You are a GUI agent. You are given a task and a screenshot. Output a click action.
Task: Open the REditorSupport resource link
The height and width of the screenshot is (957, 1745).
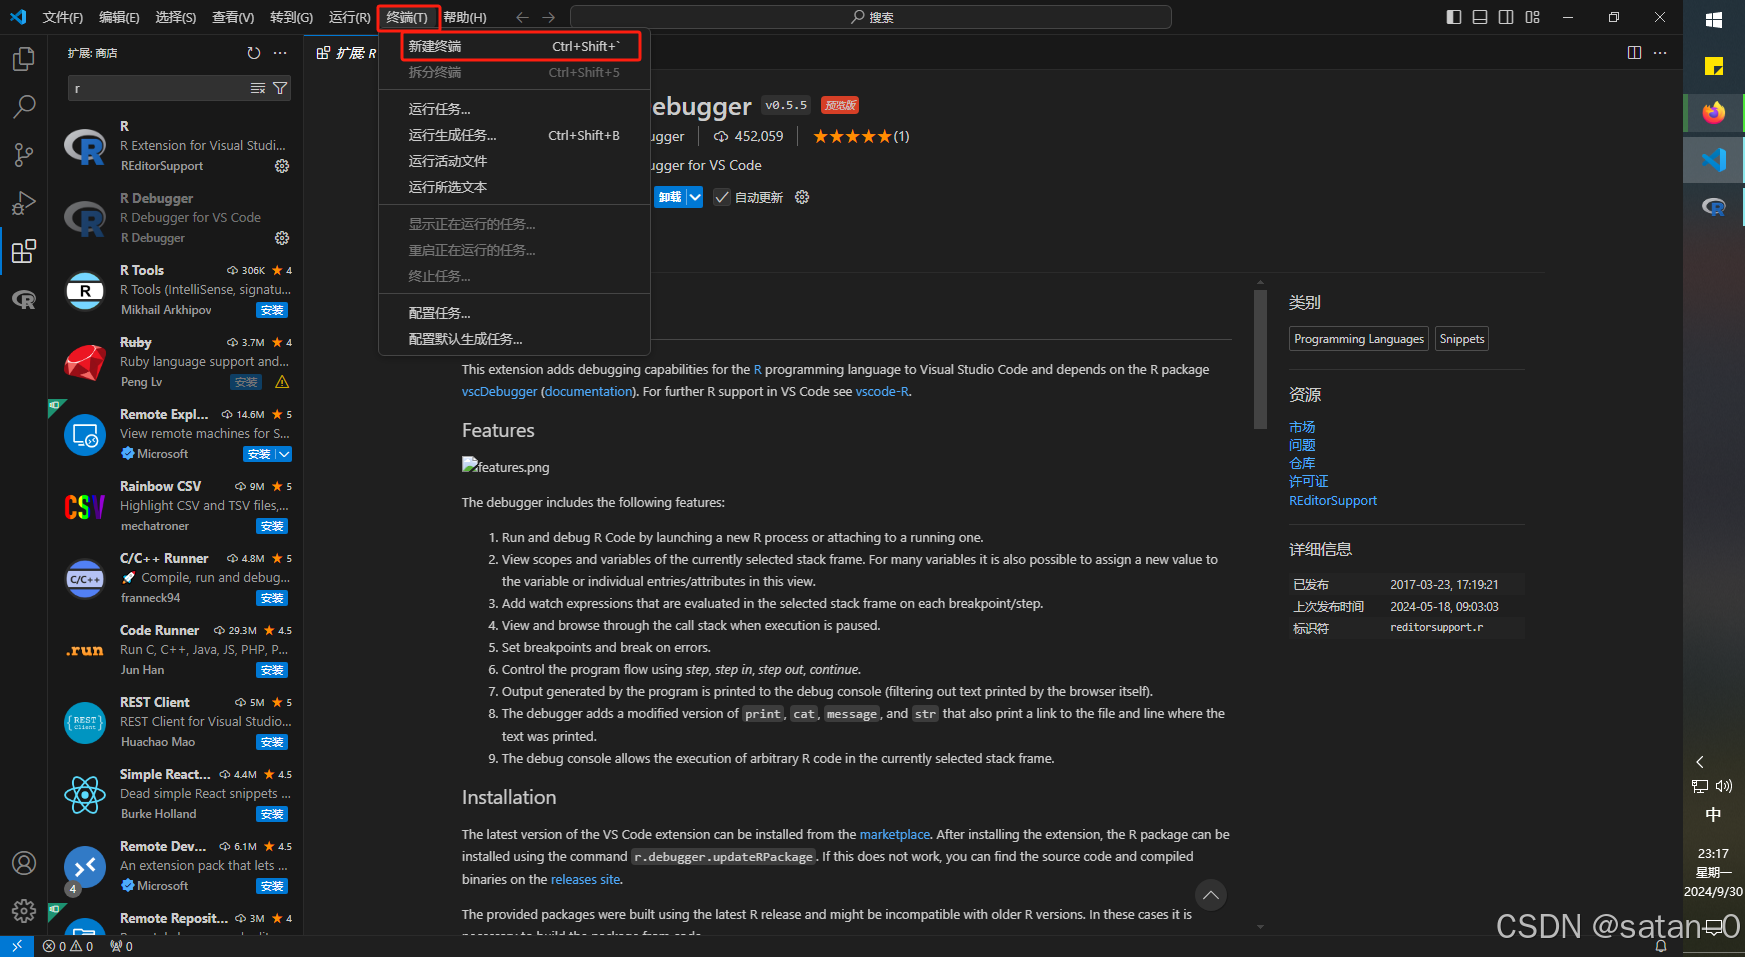click(1333, 500)
